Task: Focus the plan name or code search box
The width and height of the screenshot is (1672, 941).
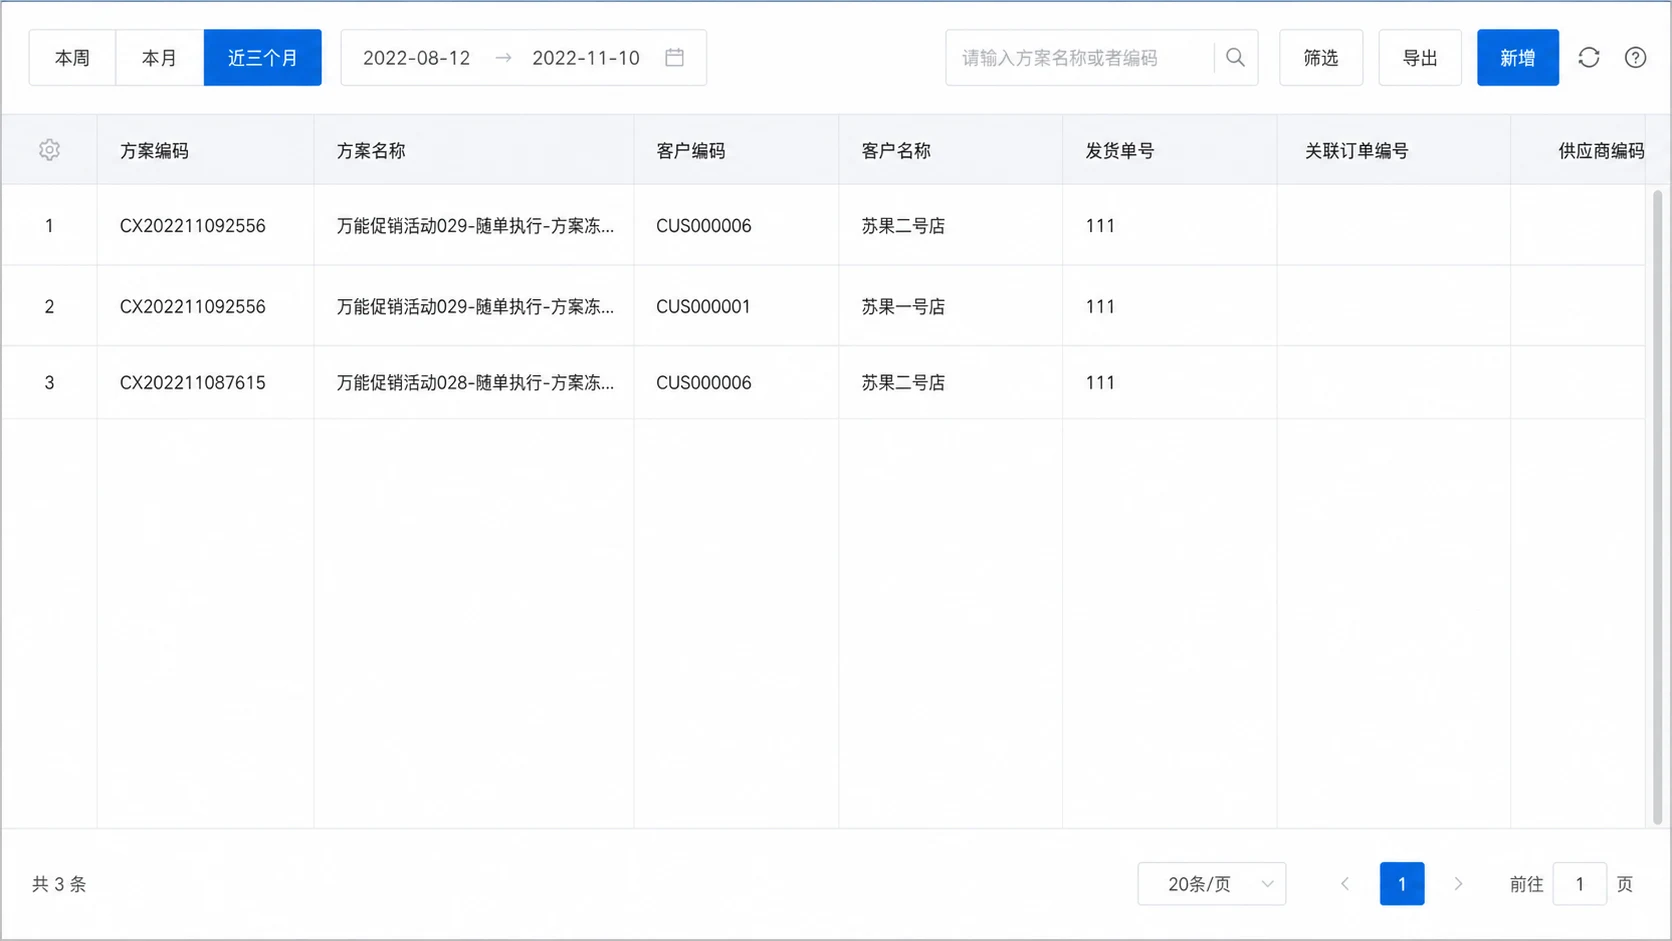Action: point(1080,58)
